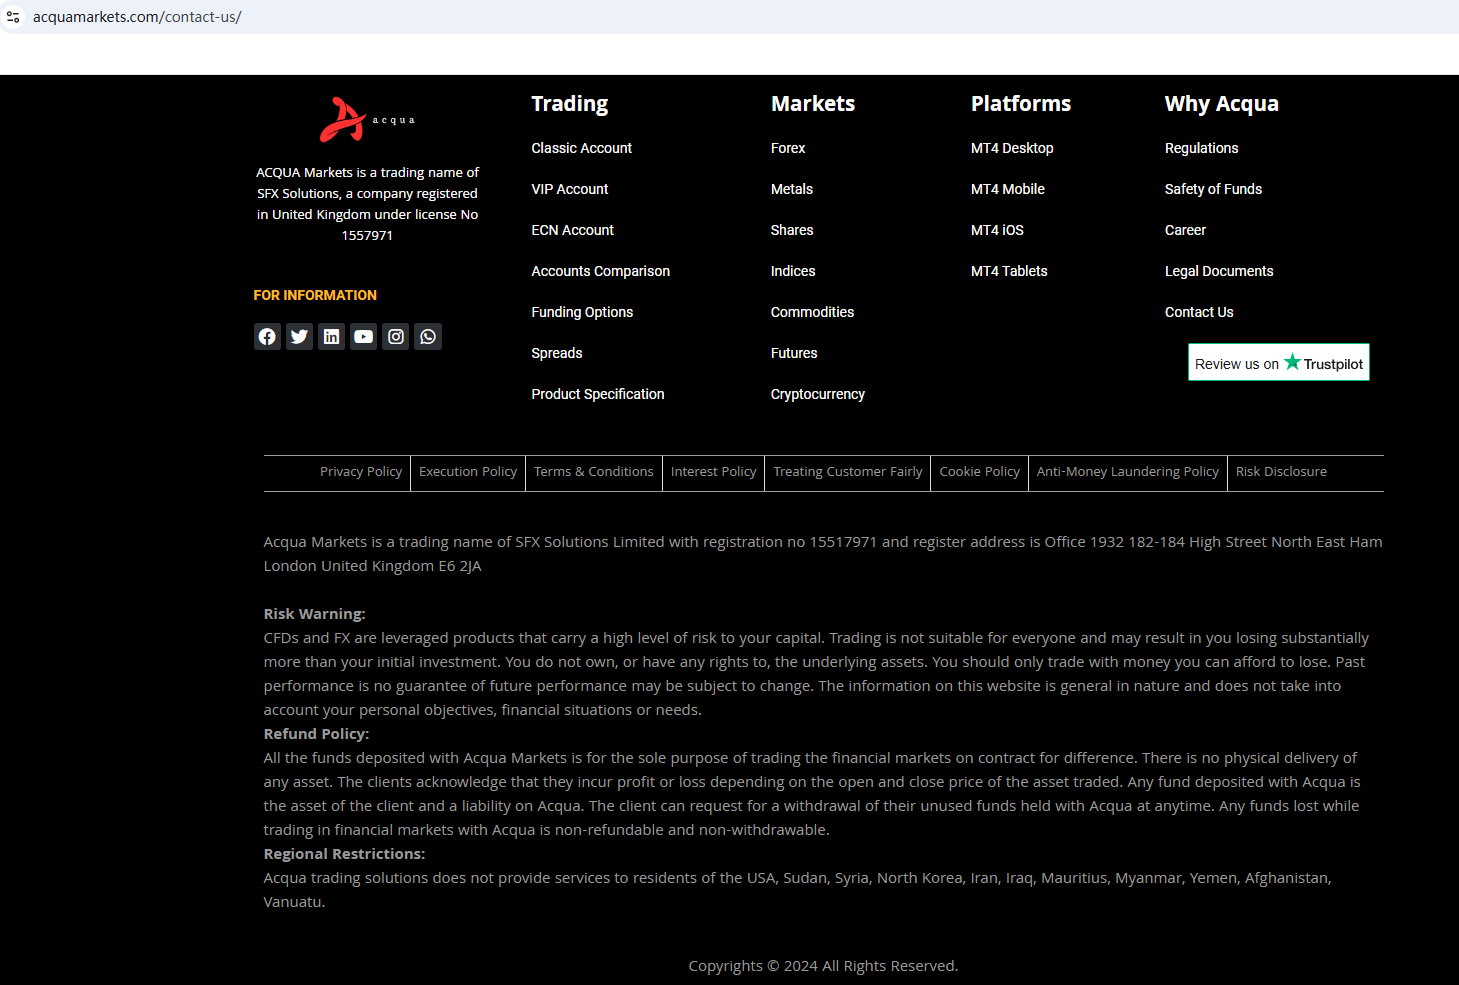This screenshot has height=985, width=1459.
Task: Open Cryptocurrency market link
Action: (x=818, y=394)
